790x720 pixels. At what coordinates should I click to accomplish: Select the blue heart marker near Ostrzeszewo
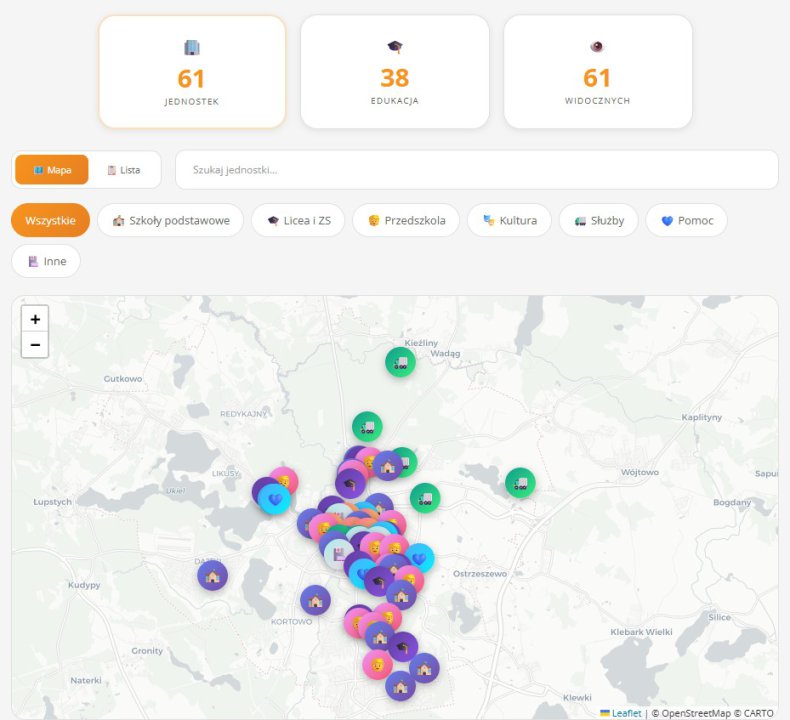tap(420, 558)
